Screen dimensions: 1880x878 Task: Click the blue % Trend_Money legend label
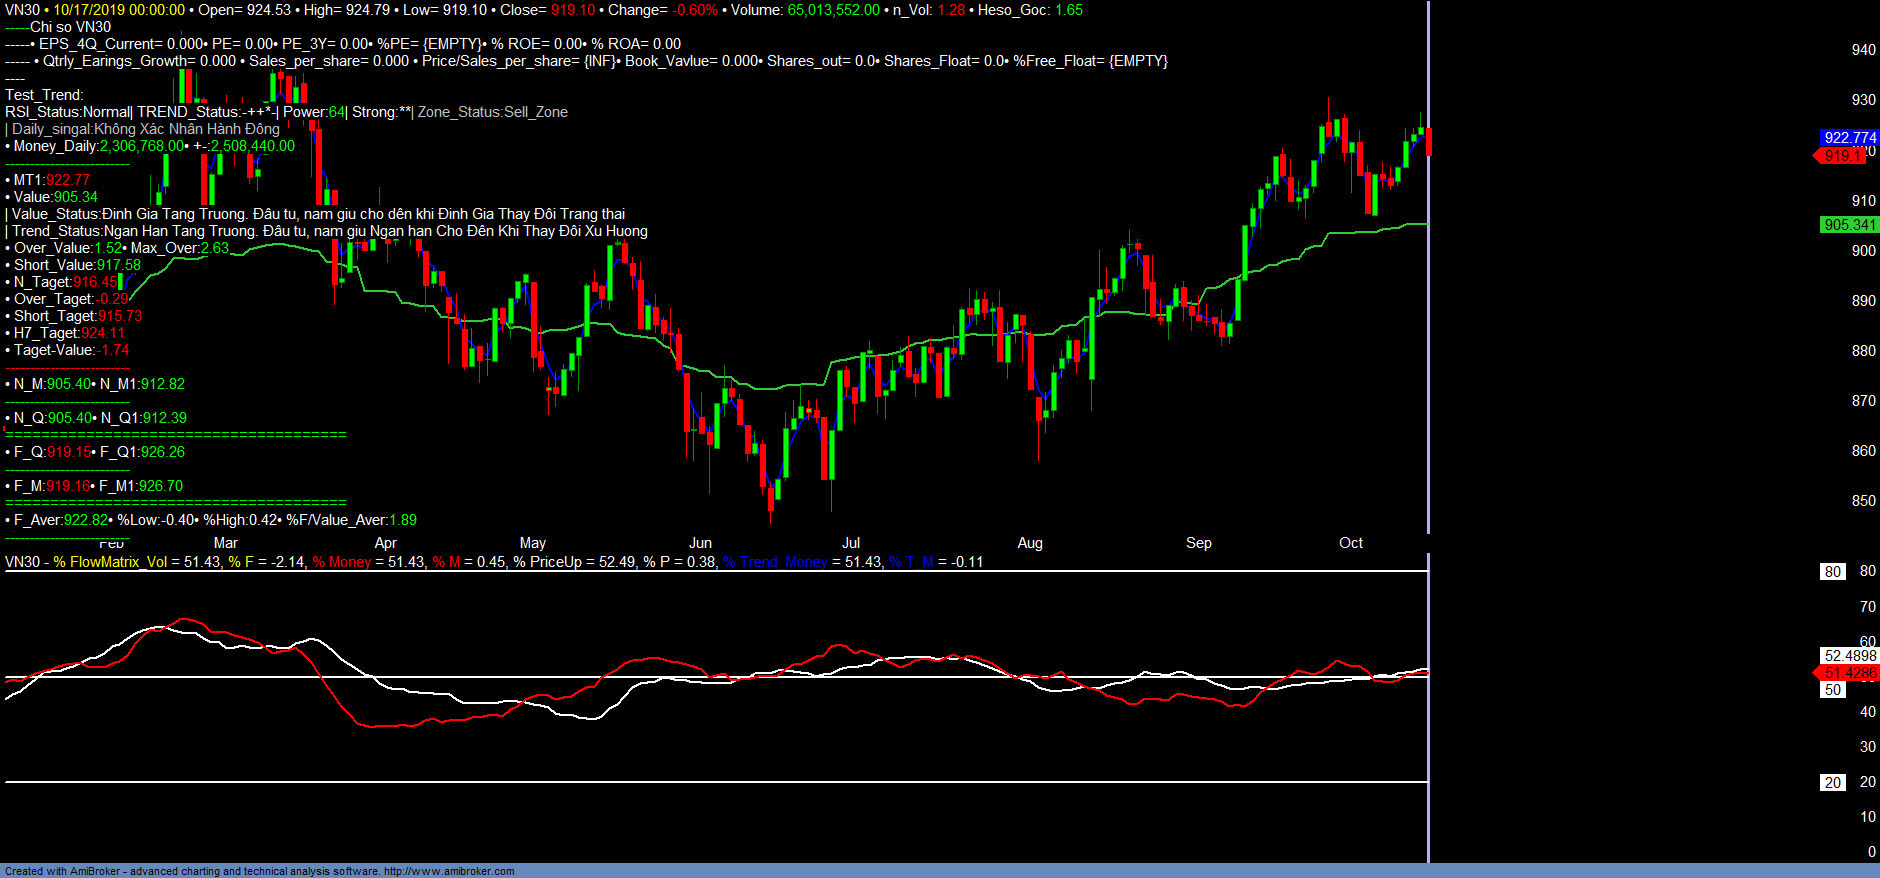coord(775,562)
